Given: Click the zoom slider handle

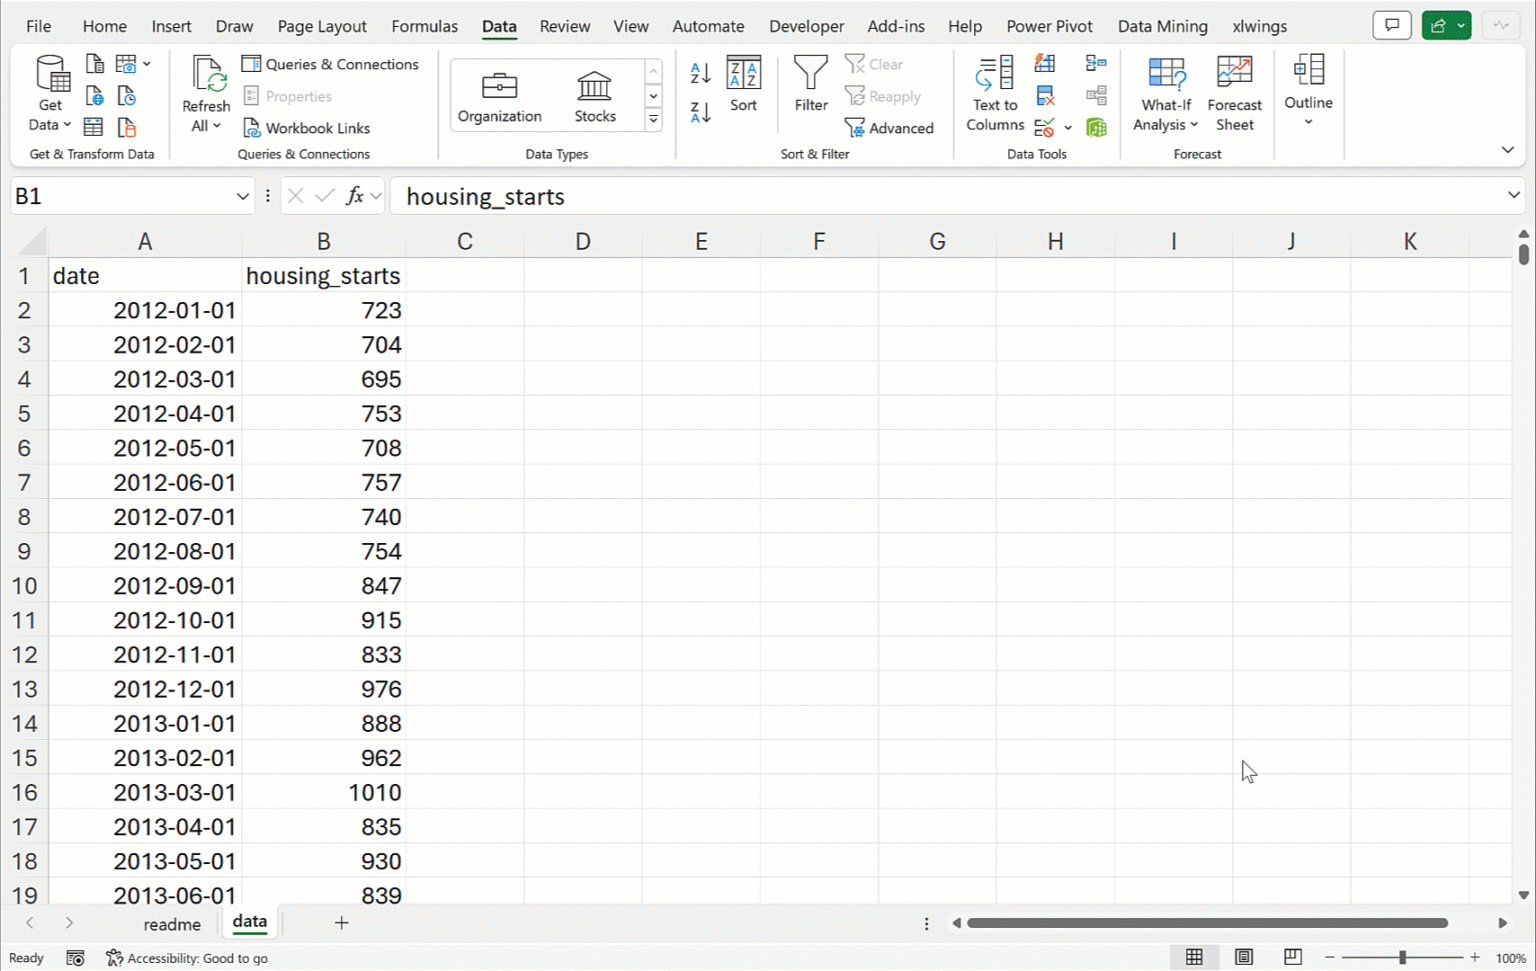Looking at the screenshot, I should click(1402, 957).
